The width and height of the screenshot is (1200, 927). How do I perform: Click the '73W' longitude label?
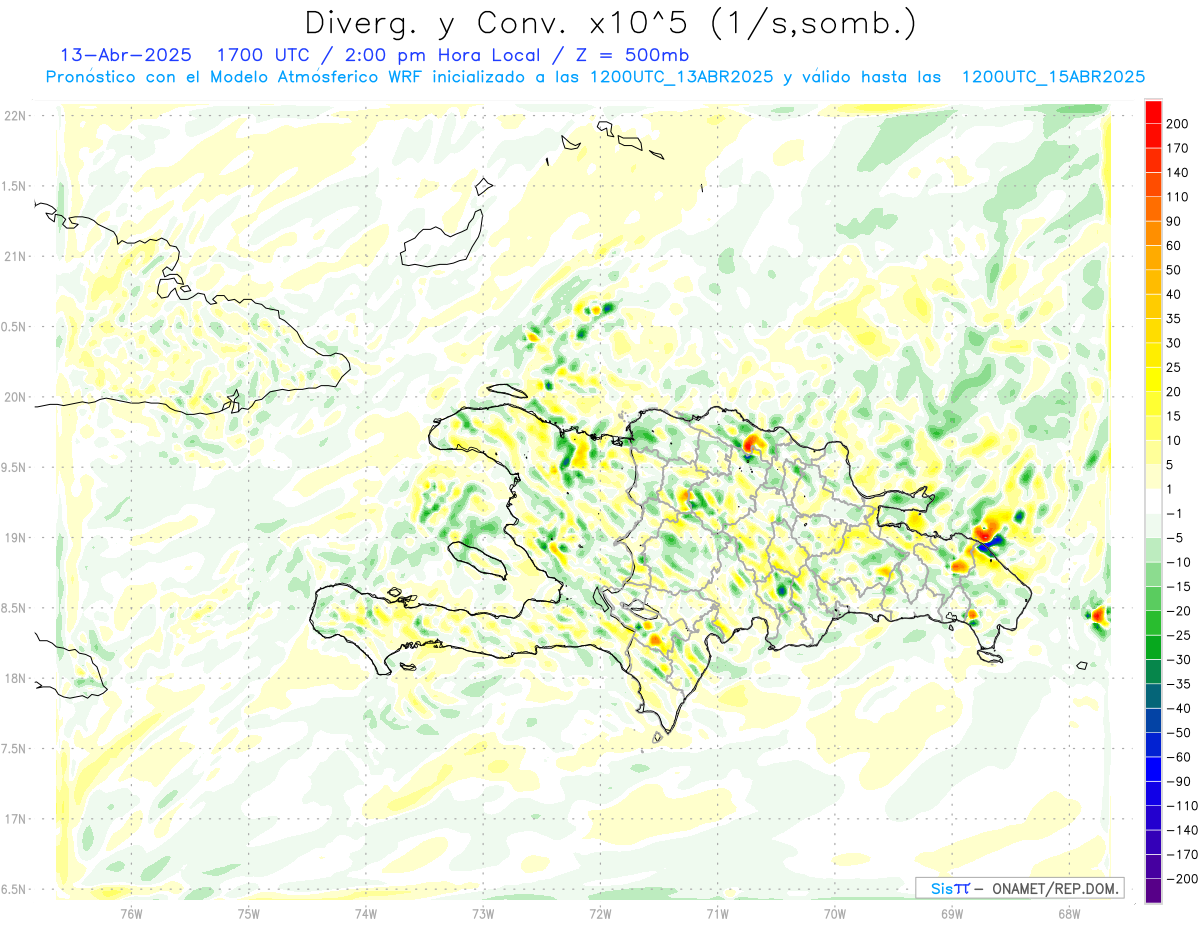point(483,914)
